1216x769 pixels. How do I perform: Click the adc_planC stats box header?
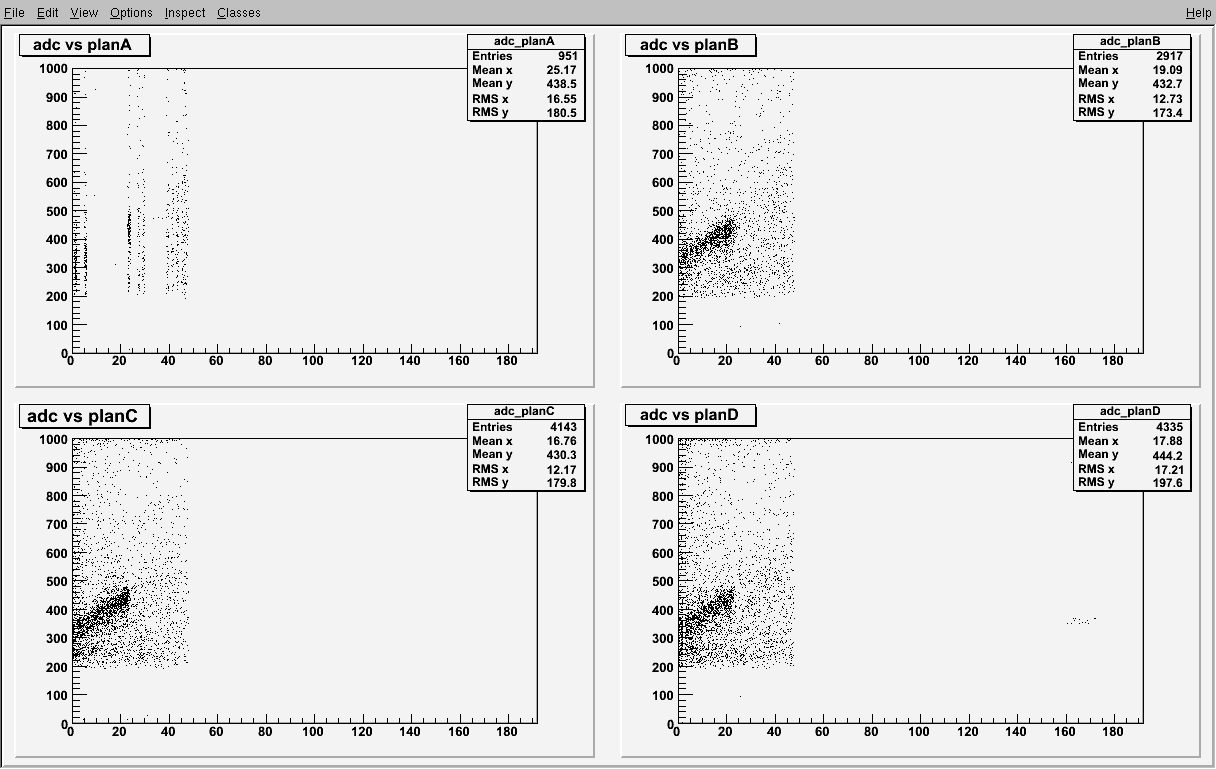[x=525, y=412]
